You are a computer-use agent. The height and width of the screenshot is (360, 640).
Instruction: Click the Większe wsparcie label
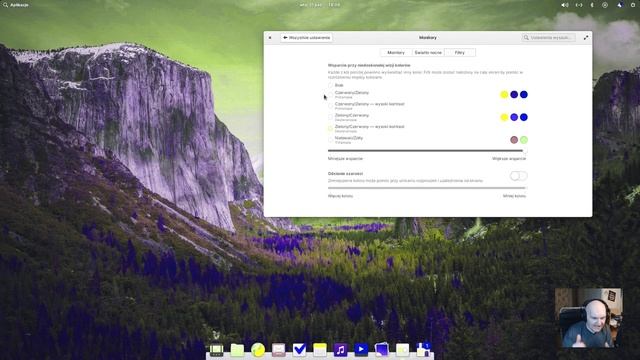509,159
